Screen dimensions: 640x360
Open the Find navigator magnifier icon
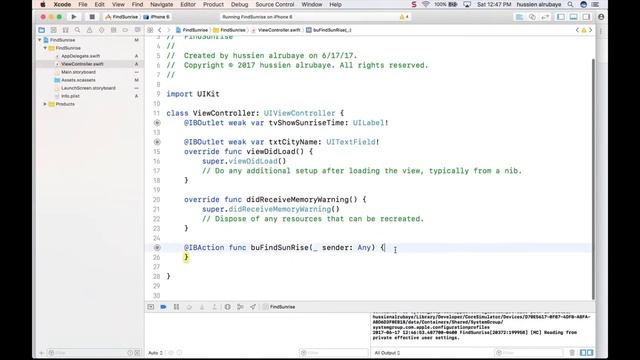click(x=77, y=30)
